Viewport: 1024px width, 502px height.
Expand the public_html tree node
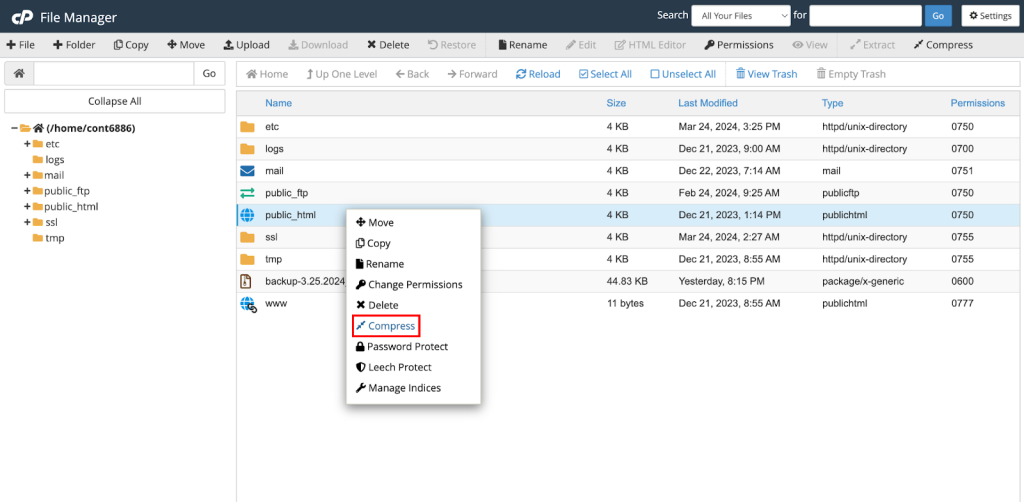(27, 207)
